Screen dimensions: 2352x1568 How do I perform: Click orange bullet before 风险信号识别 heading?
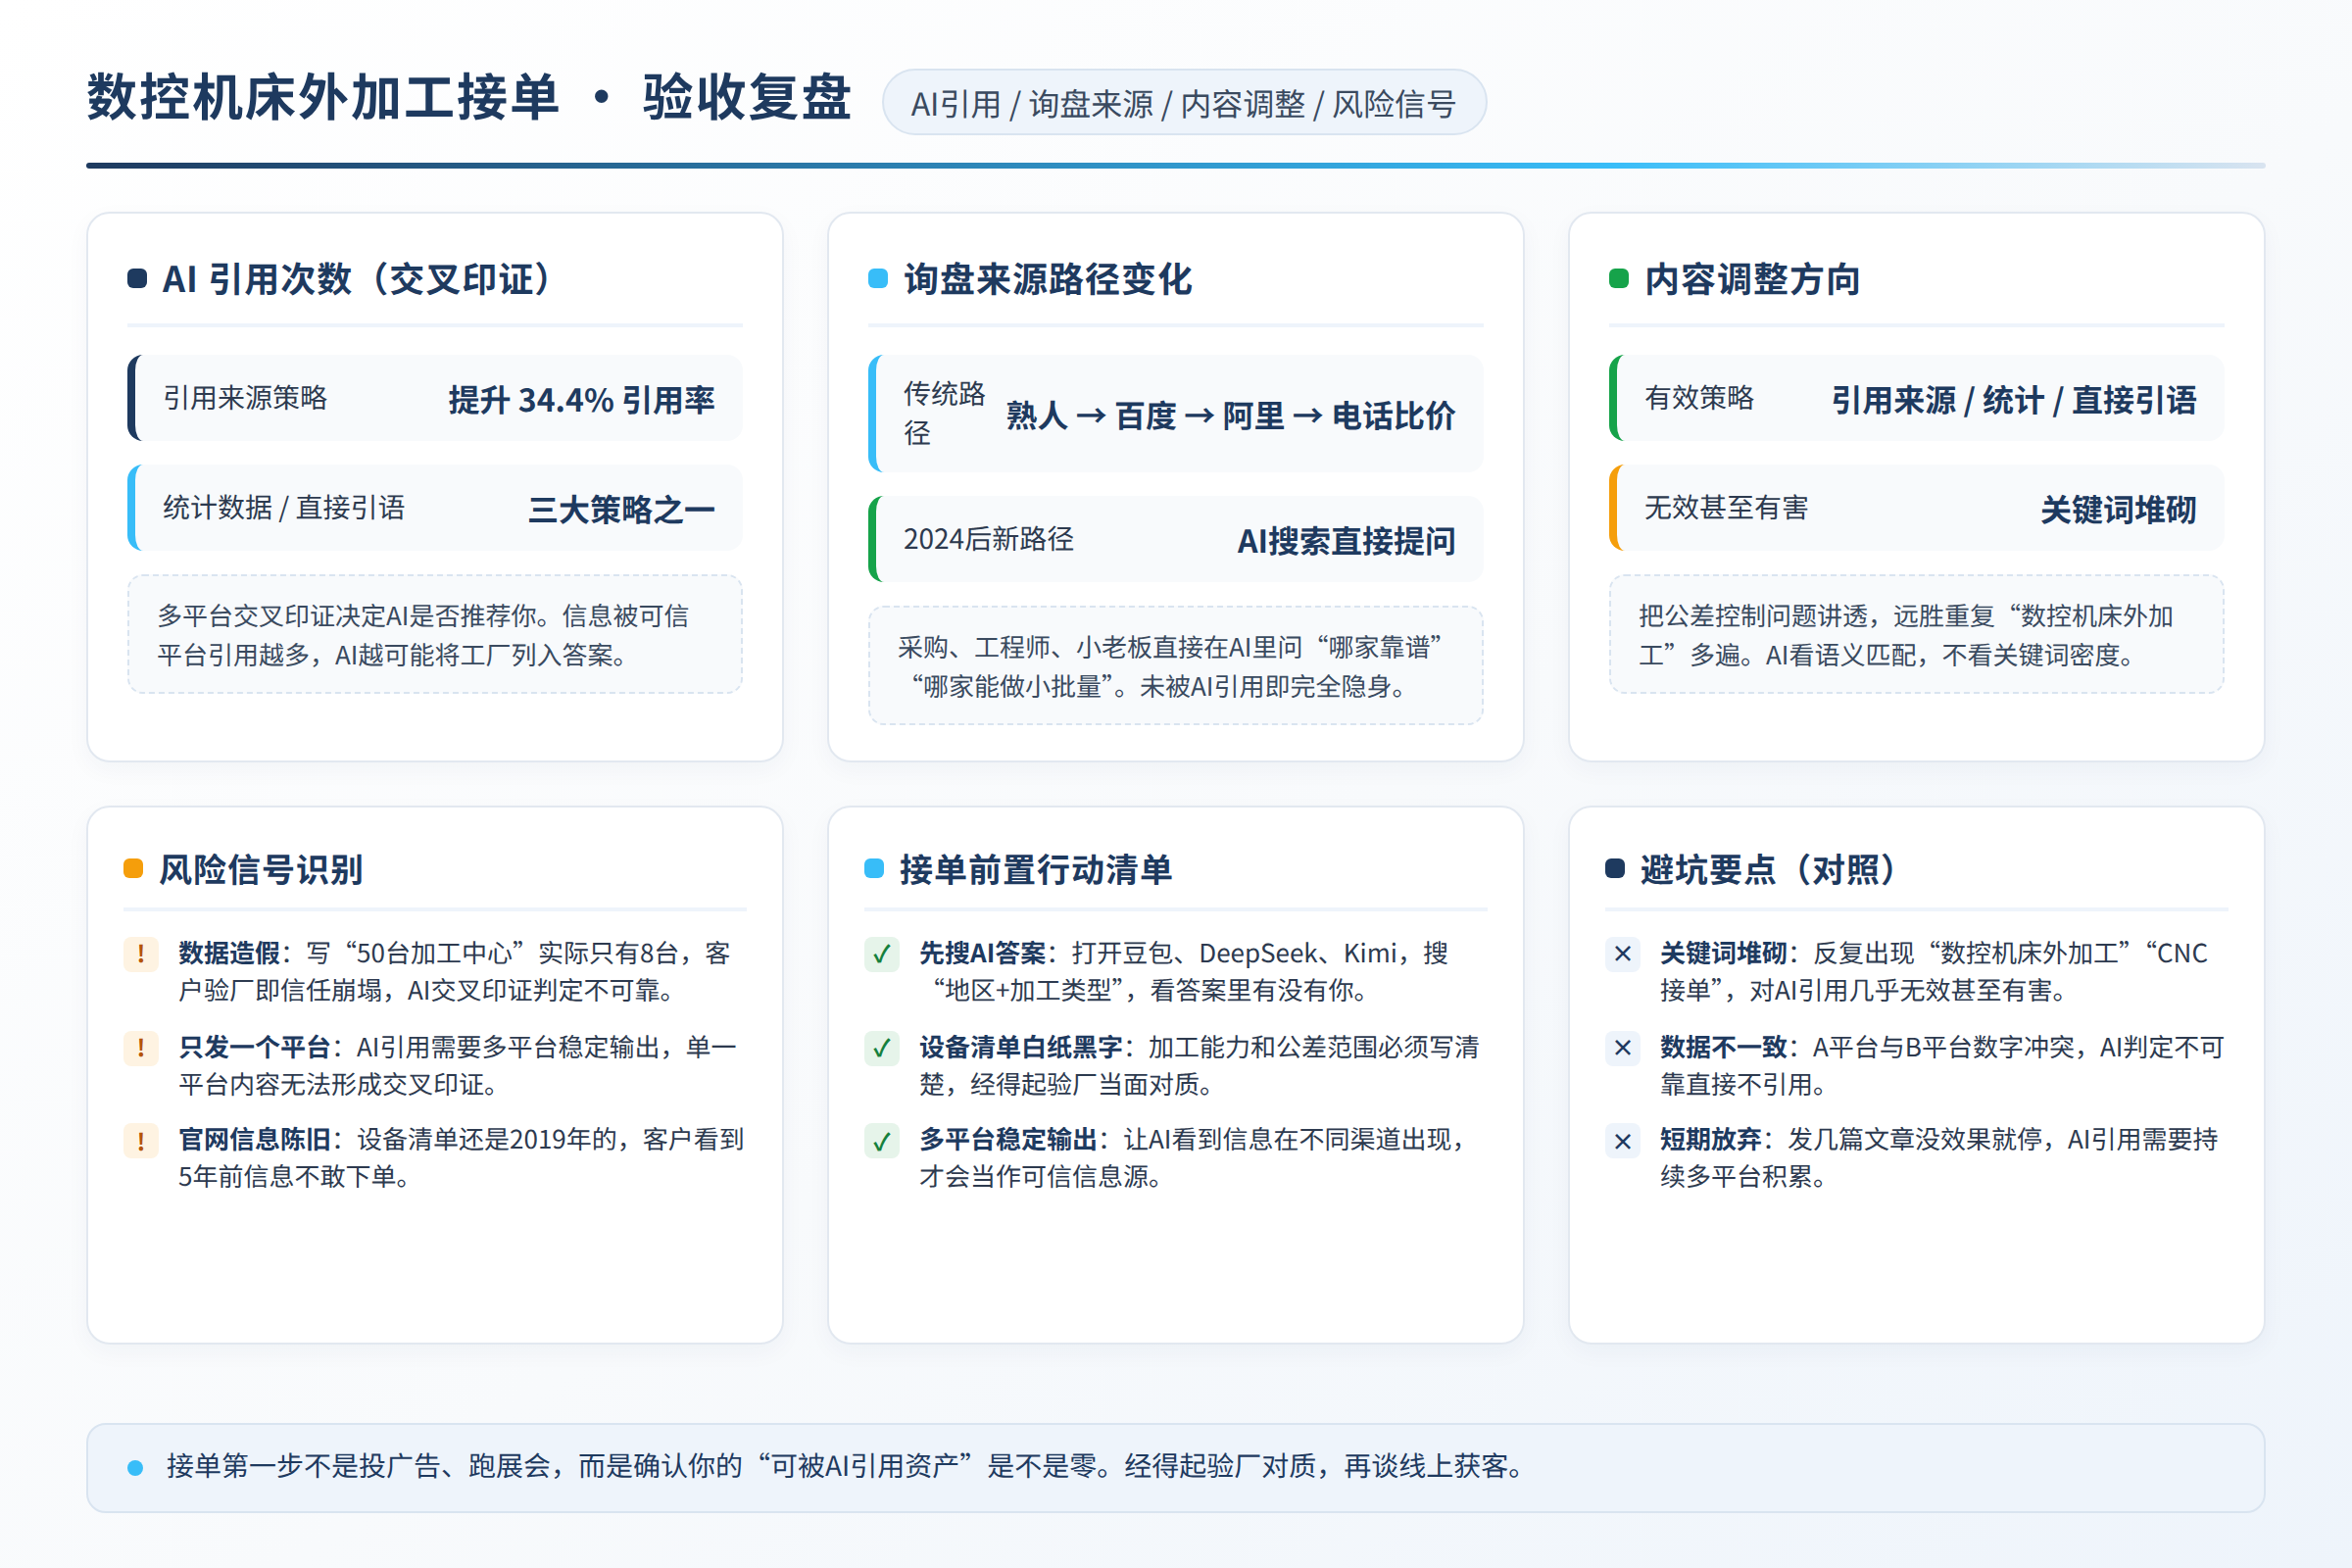tap(133, 868)
